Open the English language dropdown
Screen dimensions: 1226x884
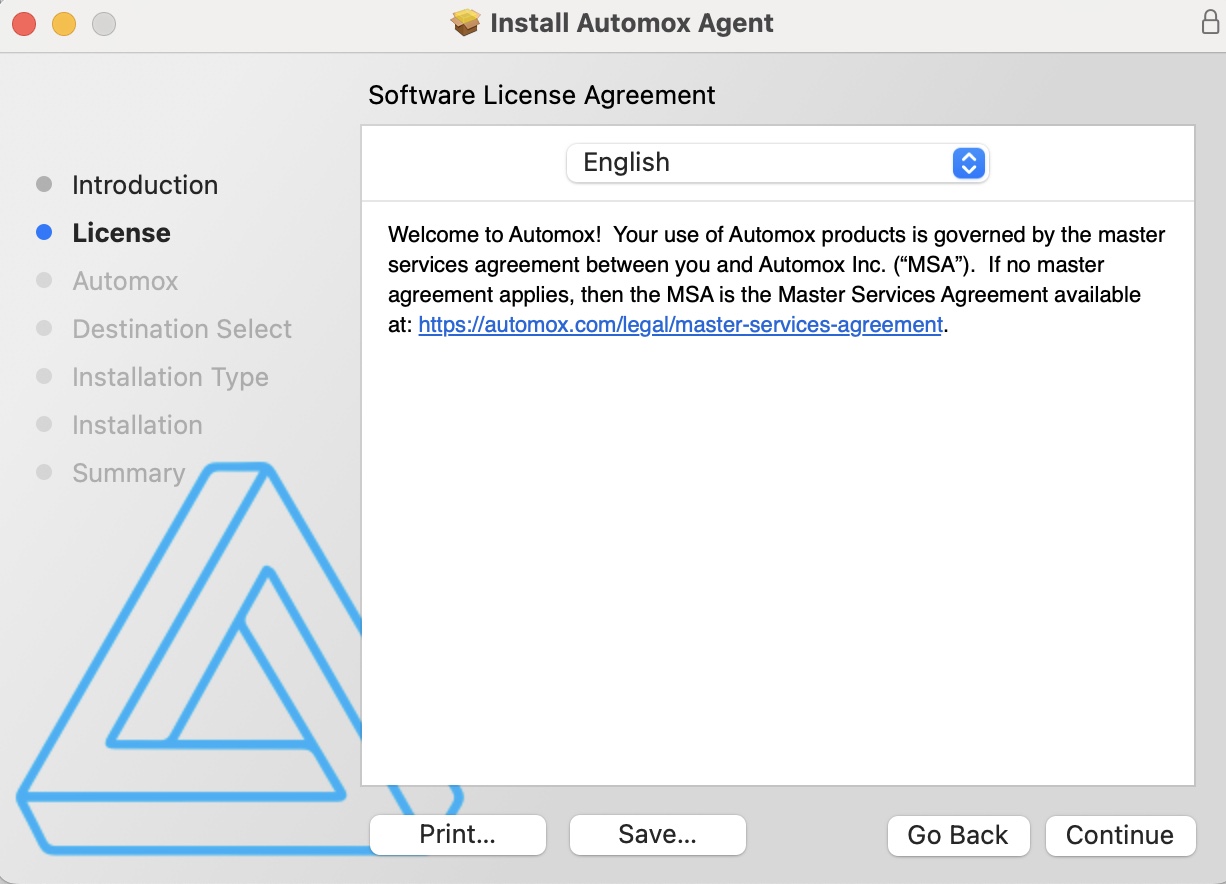pos(777,162)
